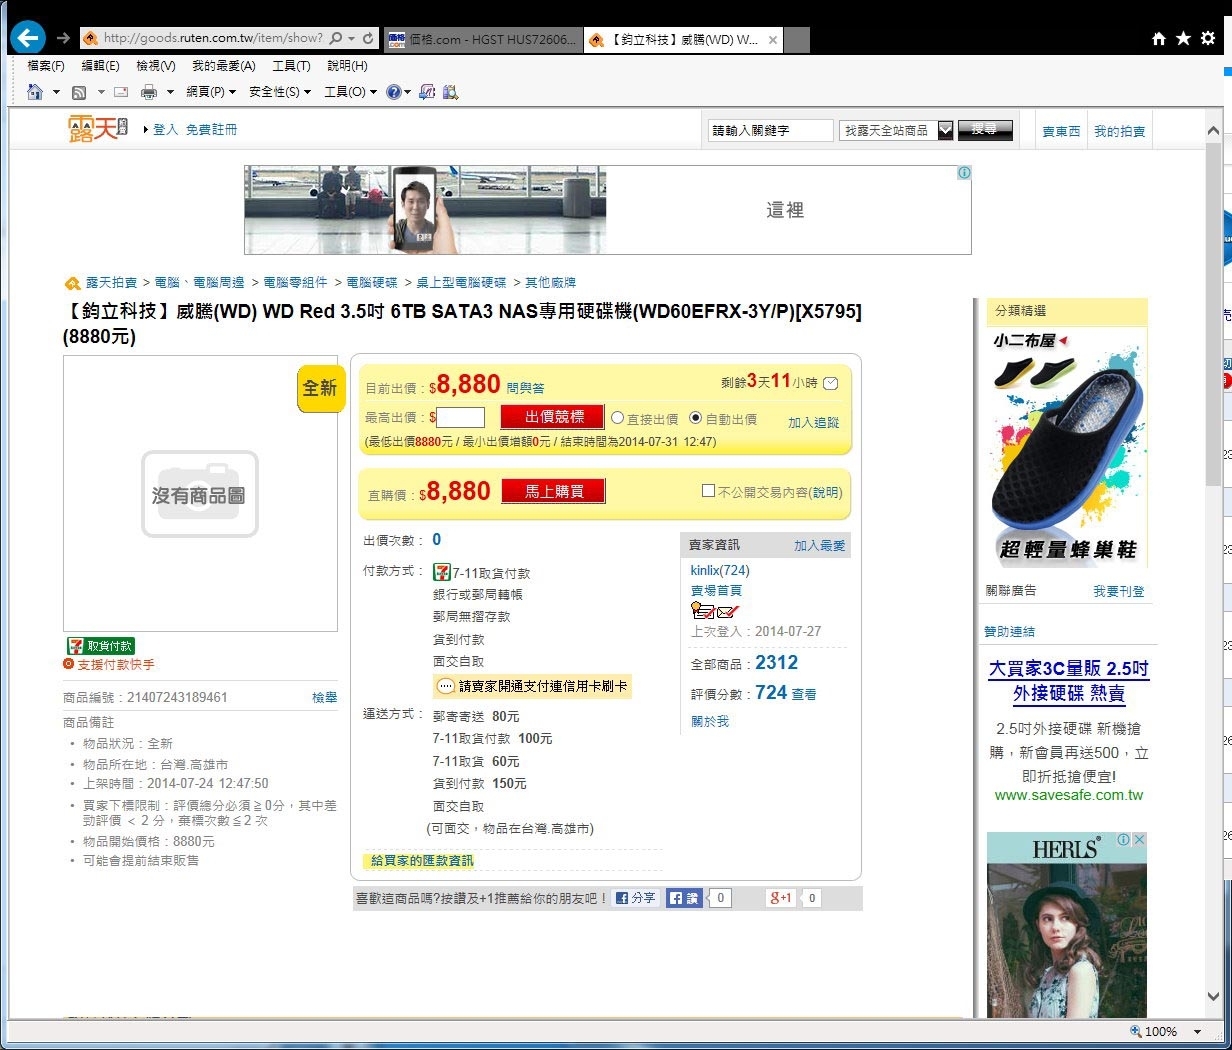Open the 網頁(P) command bar dropdown
This screenshot has height=1050, width=1232.
[211, 92]
